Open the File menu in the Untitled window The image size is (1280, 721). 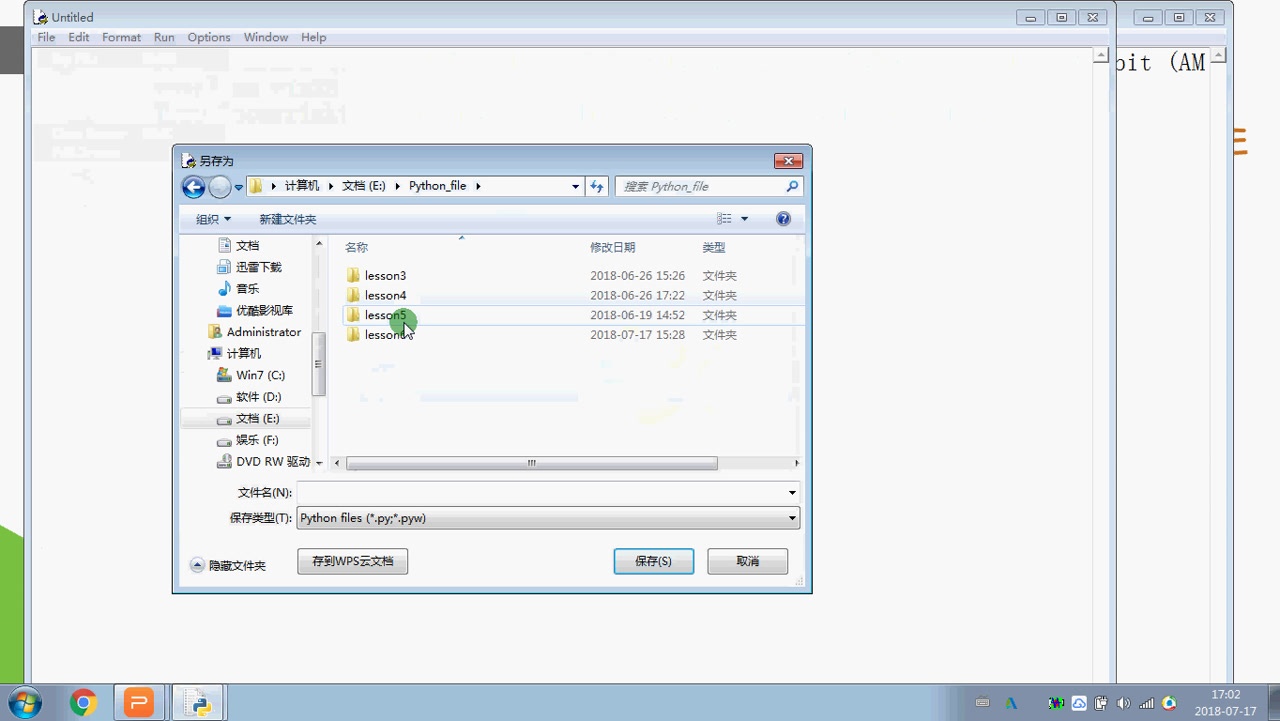[46, 37]
